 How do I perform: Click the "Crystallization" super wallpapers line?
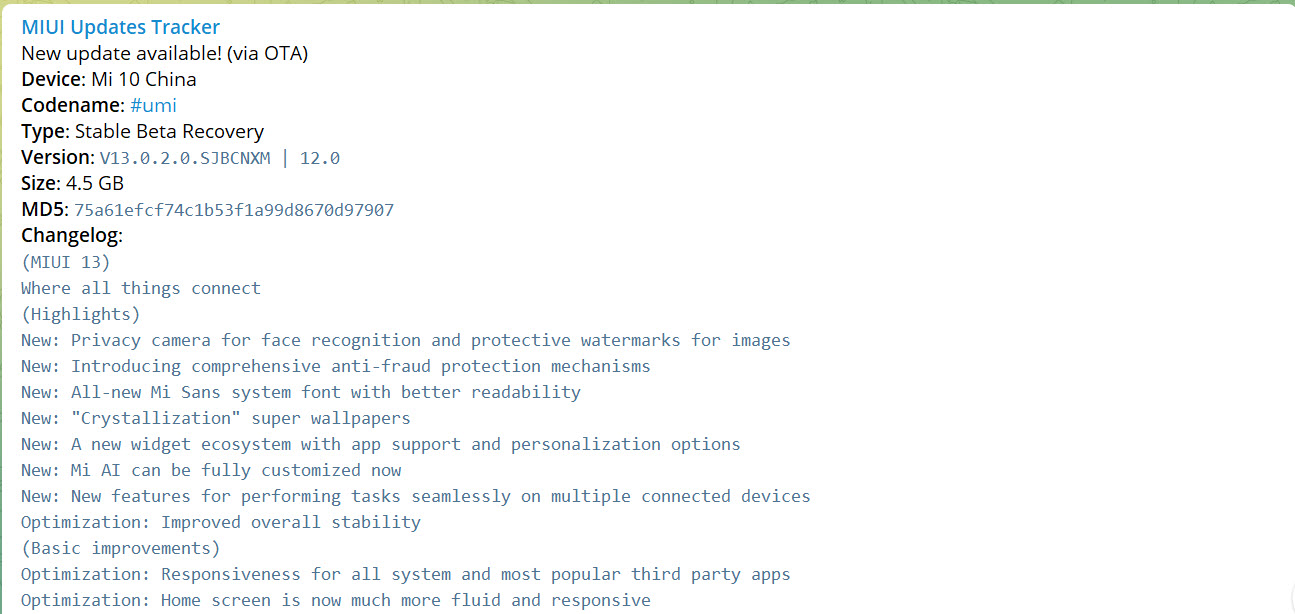[x=216, y=418]
